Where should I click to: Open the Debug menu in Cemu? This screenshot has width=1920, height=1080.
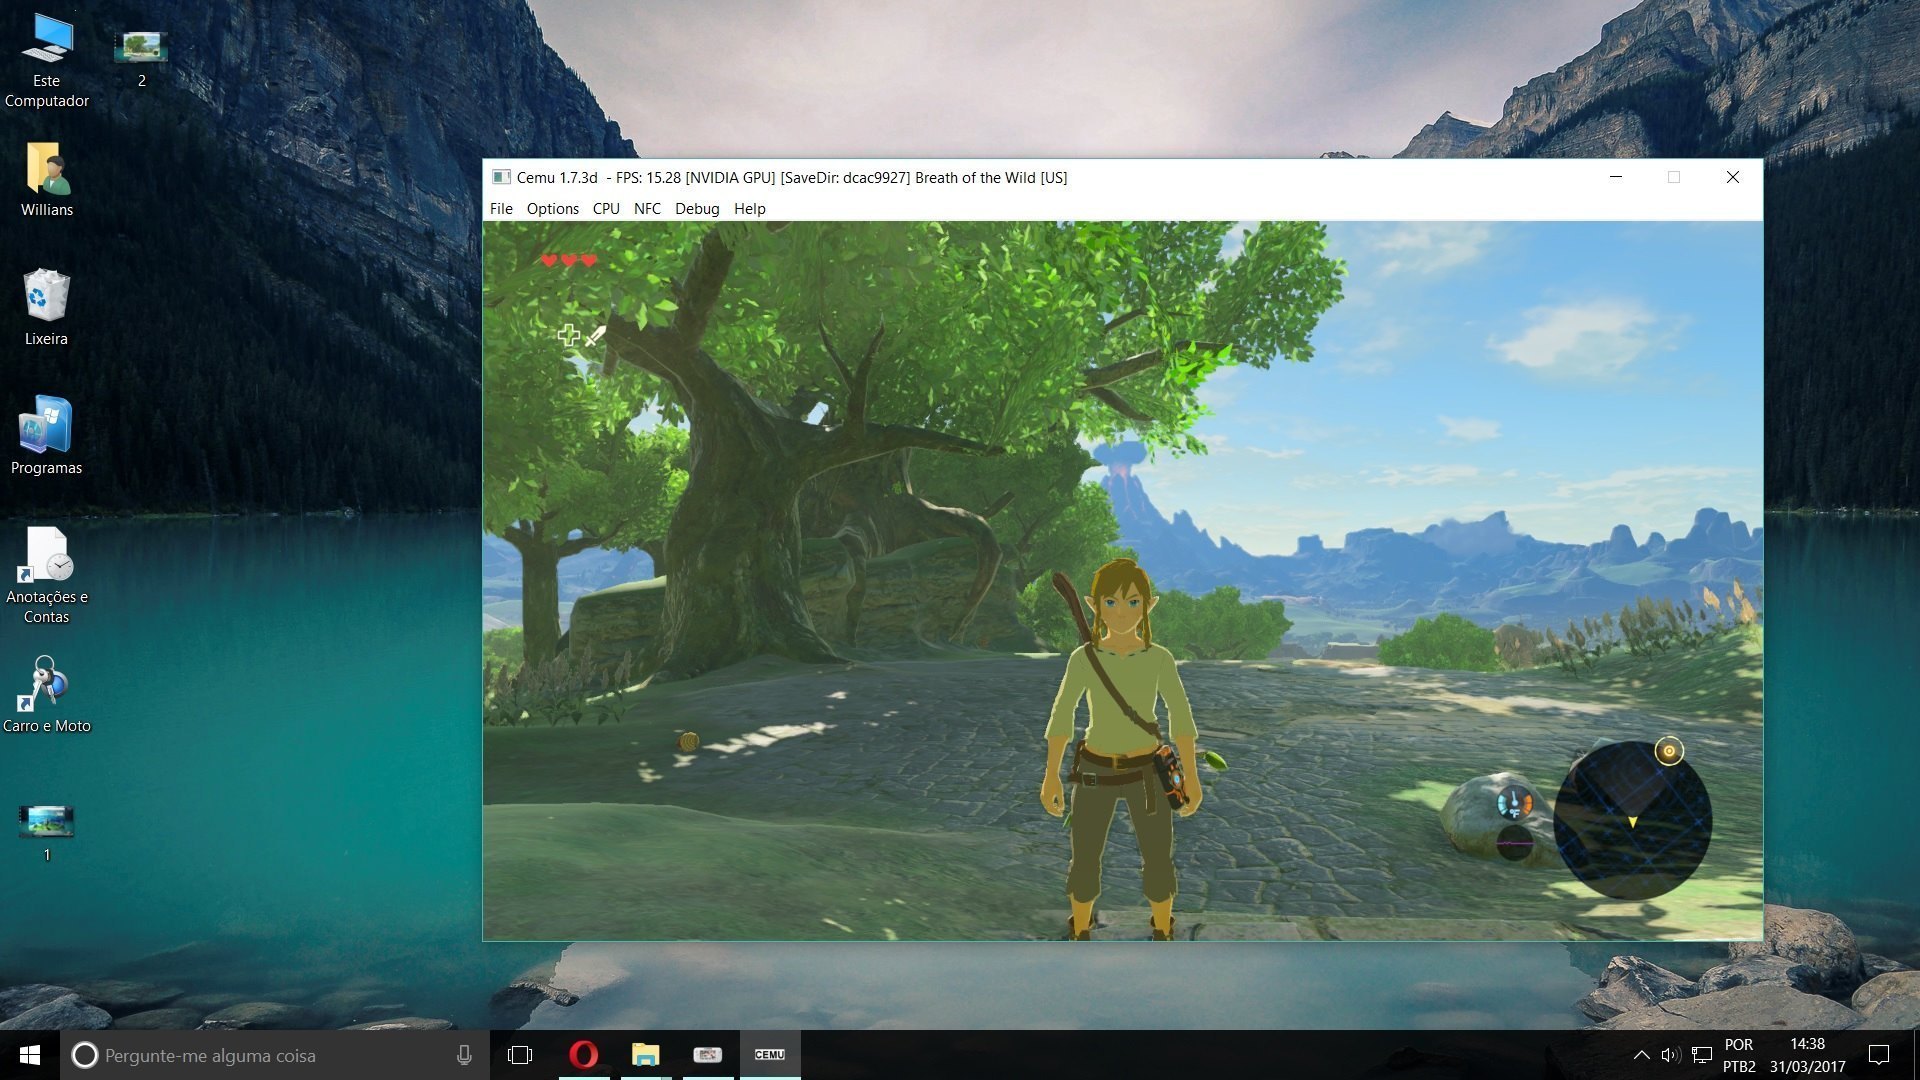pos(697,208)
